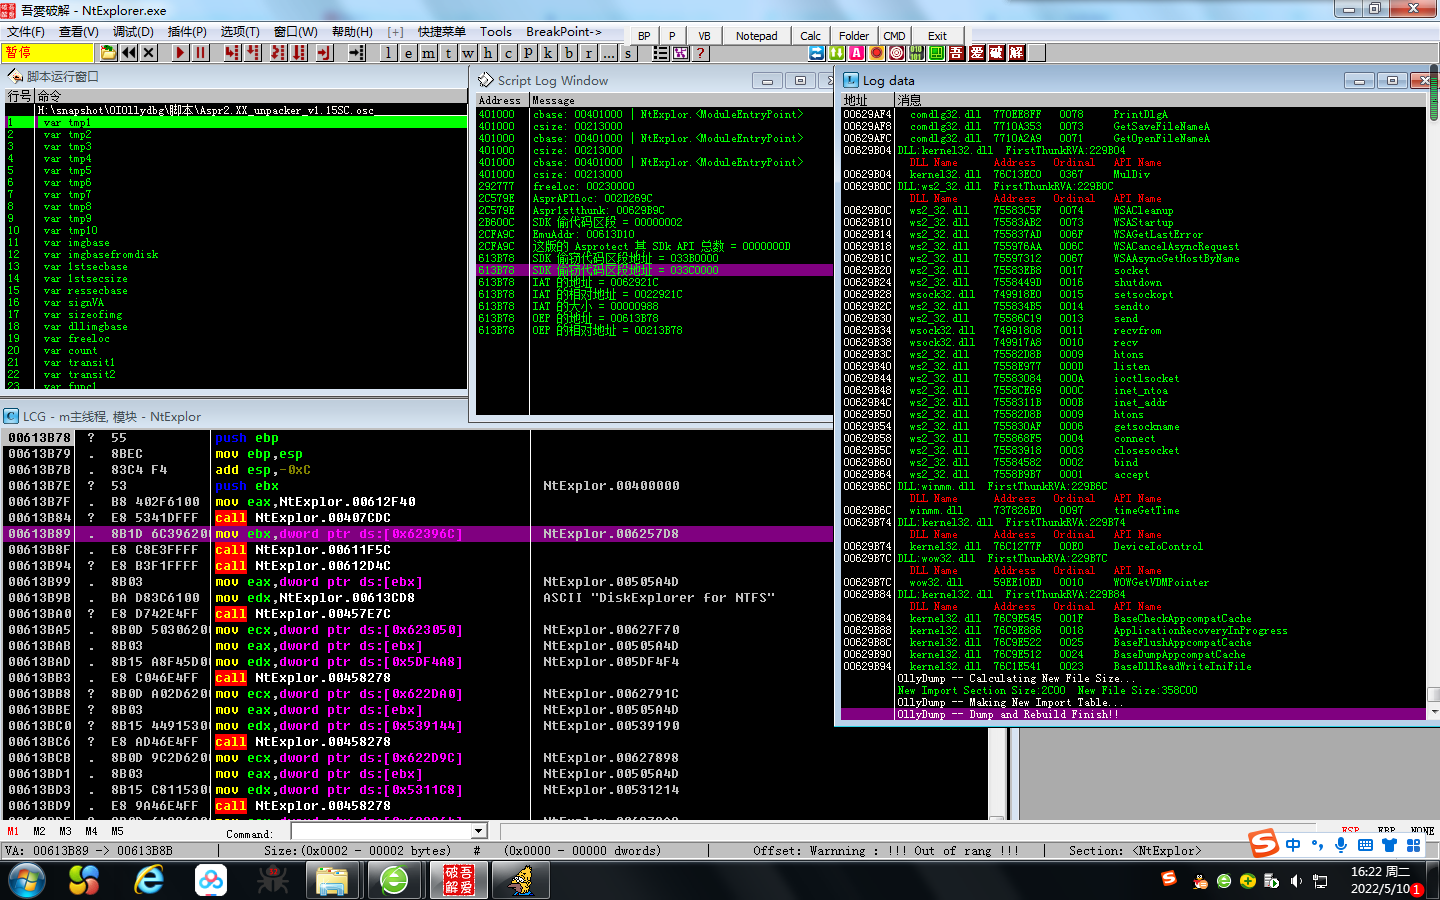Click the Notepad shortcut button
Image resolution: width=1440 pixels, height=900 pixels.
click(756, 36)
